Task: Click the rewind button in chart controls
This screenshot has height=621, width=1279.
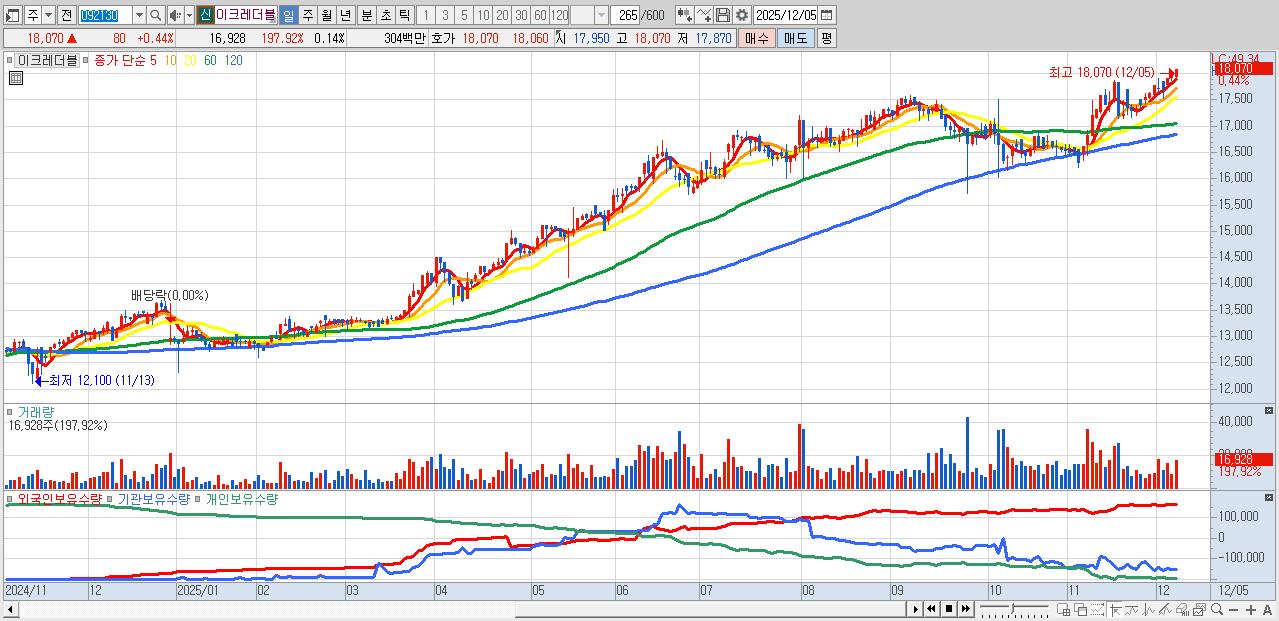Action: [x=931, y=609]
